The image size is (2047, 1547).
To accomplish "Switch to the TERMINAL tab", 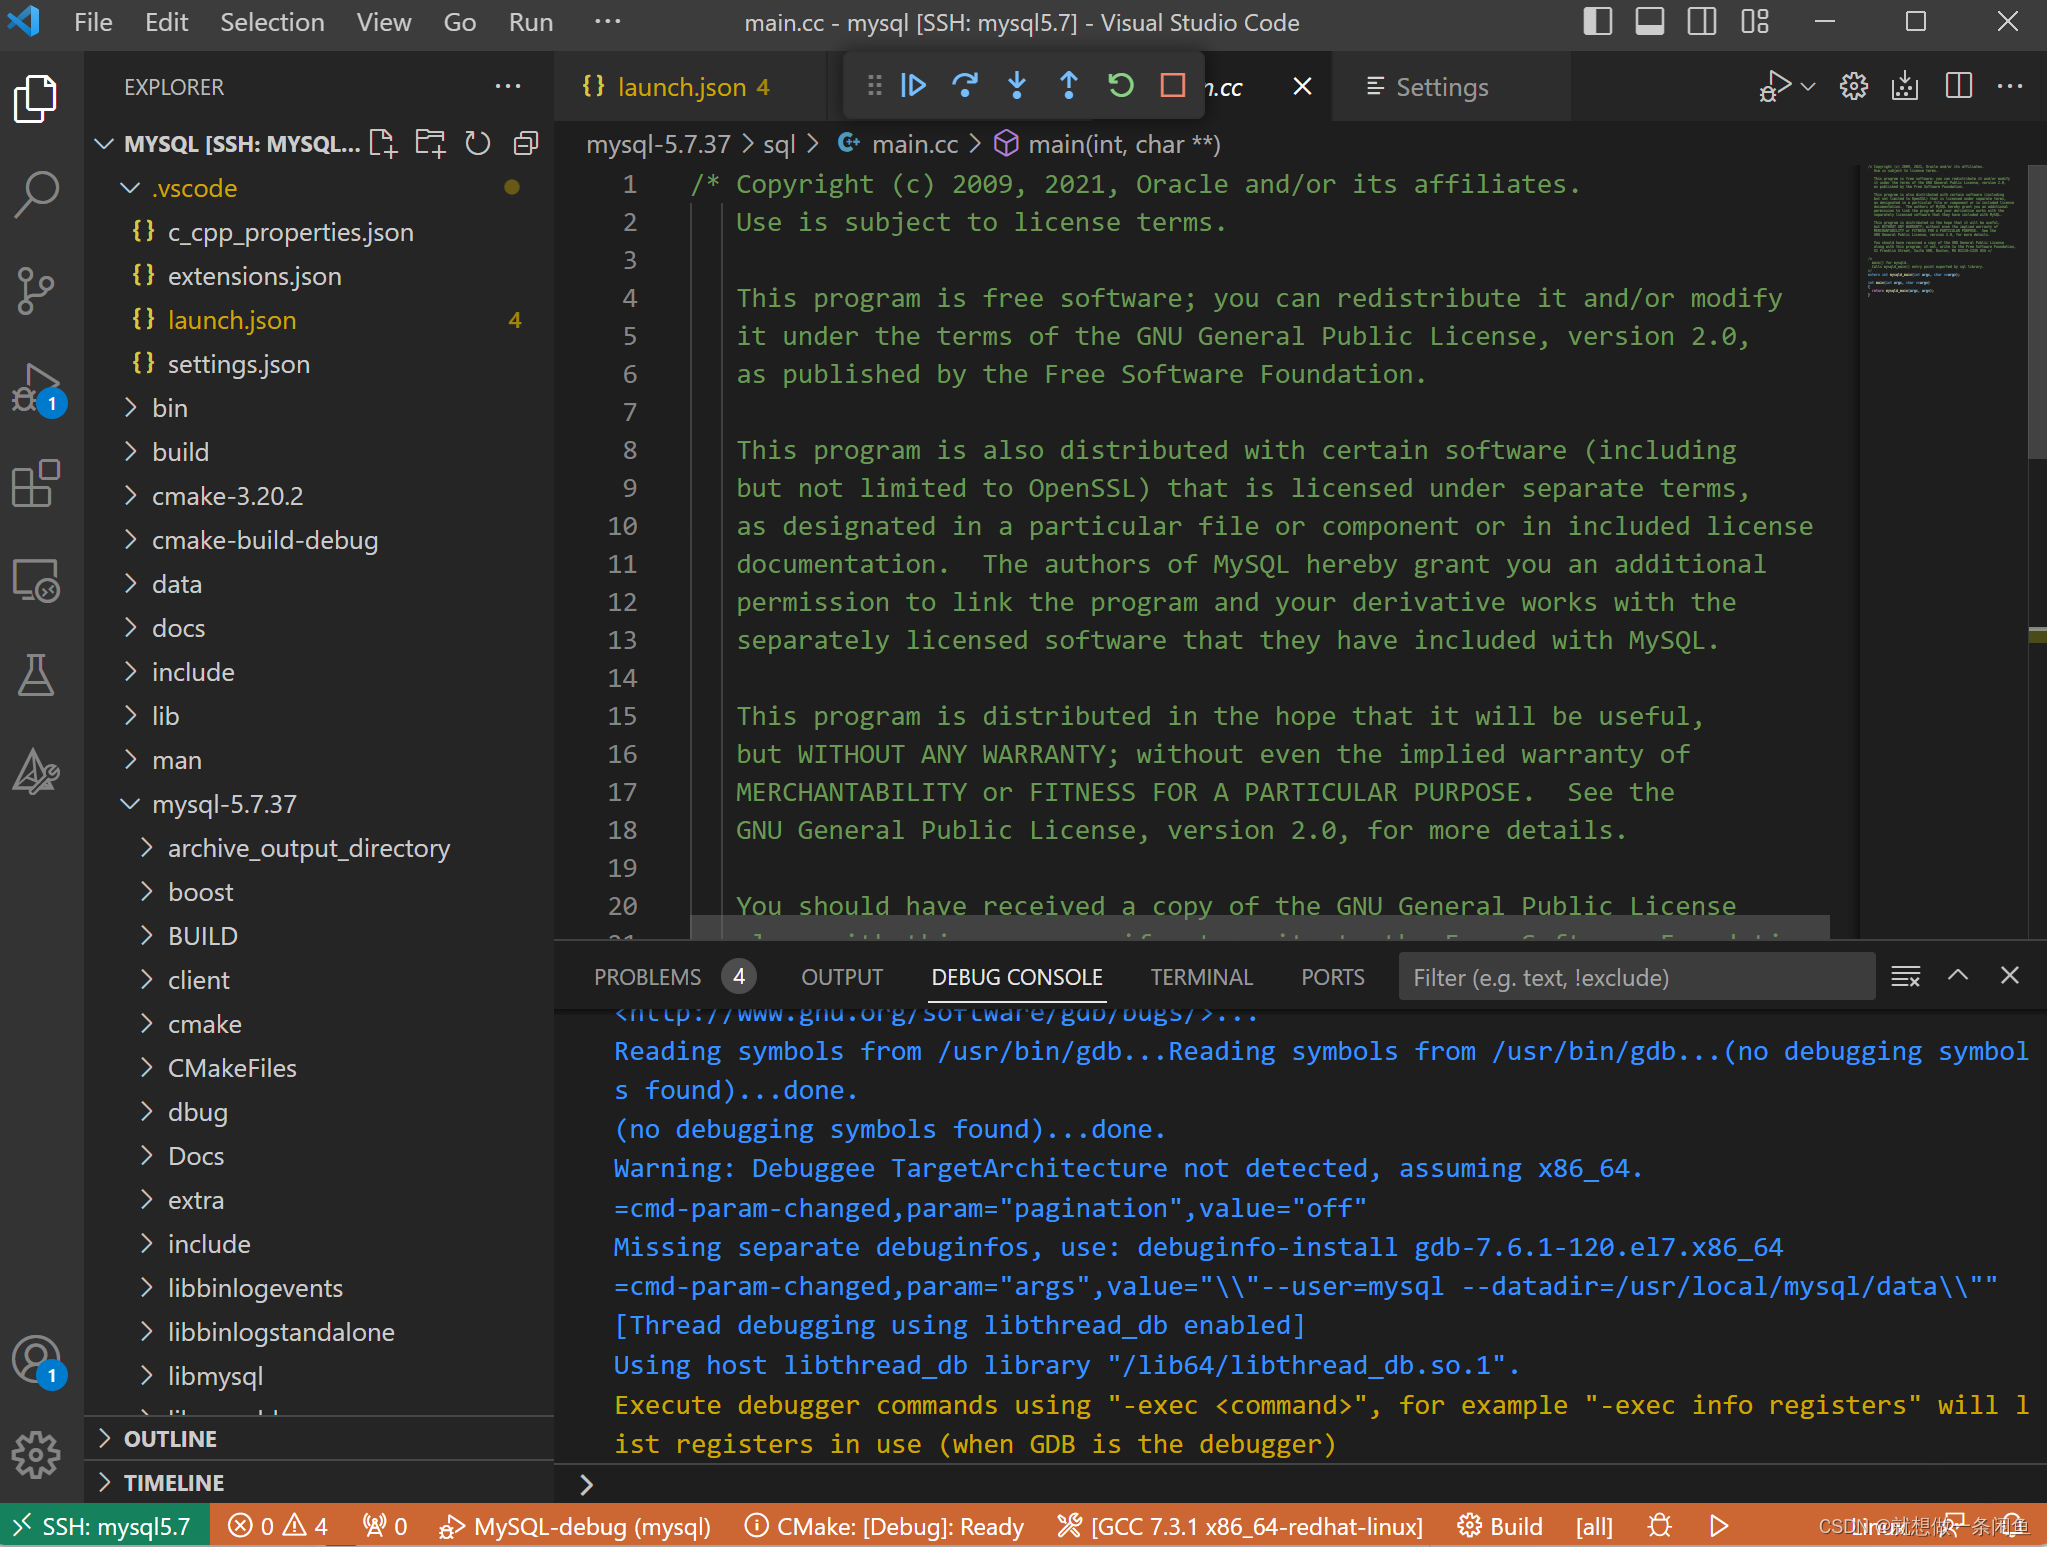I will (x=1201, y=977).
